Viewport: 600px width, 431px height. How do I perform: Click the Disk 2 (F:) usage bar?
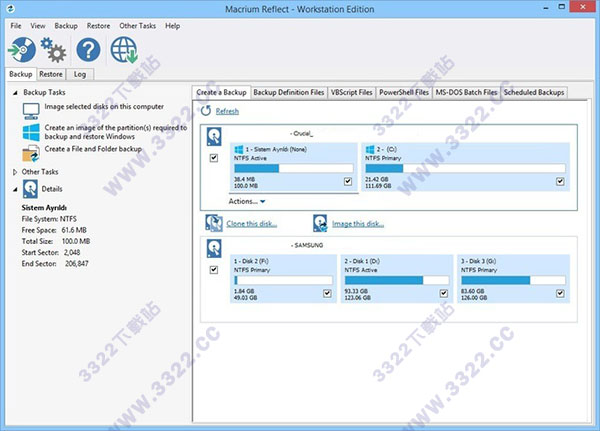coord(283,281)
